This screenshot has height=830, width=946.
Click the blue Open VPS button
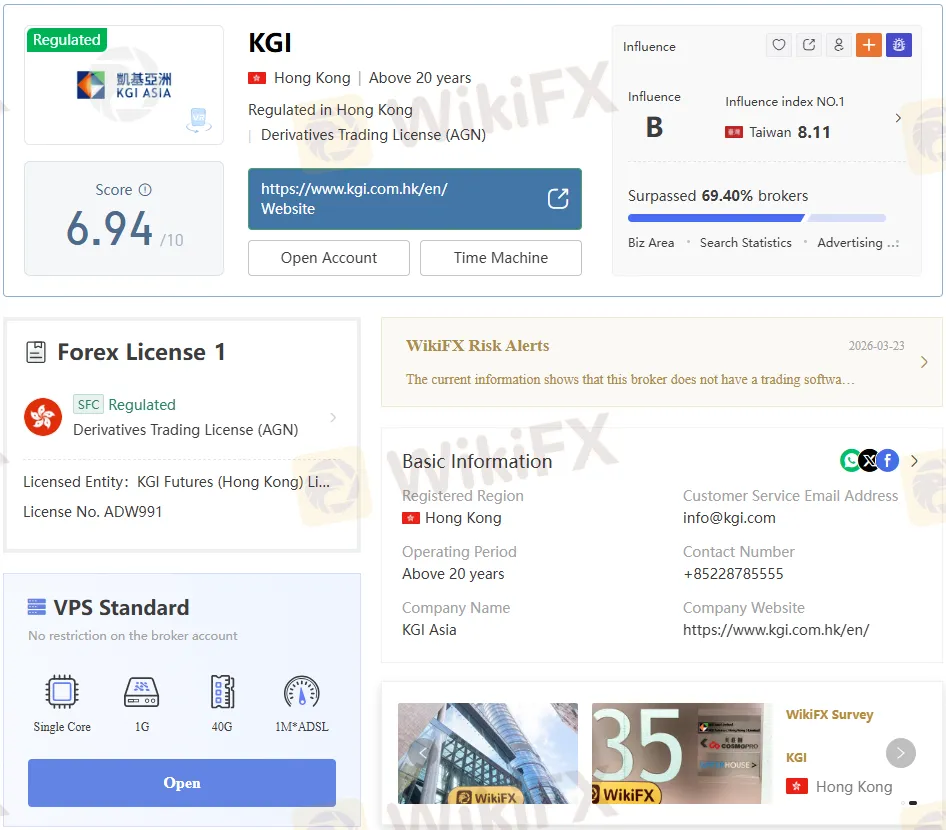coord(182,783)
